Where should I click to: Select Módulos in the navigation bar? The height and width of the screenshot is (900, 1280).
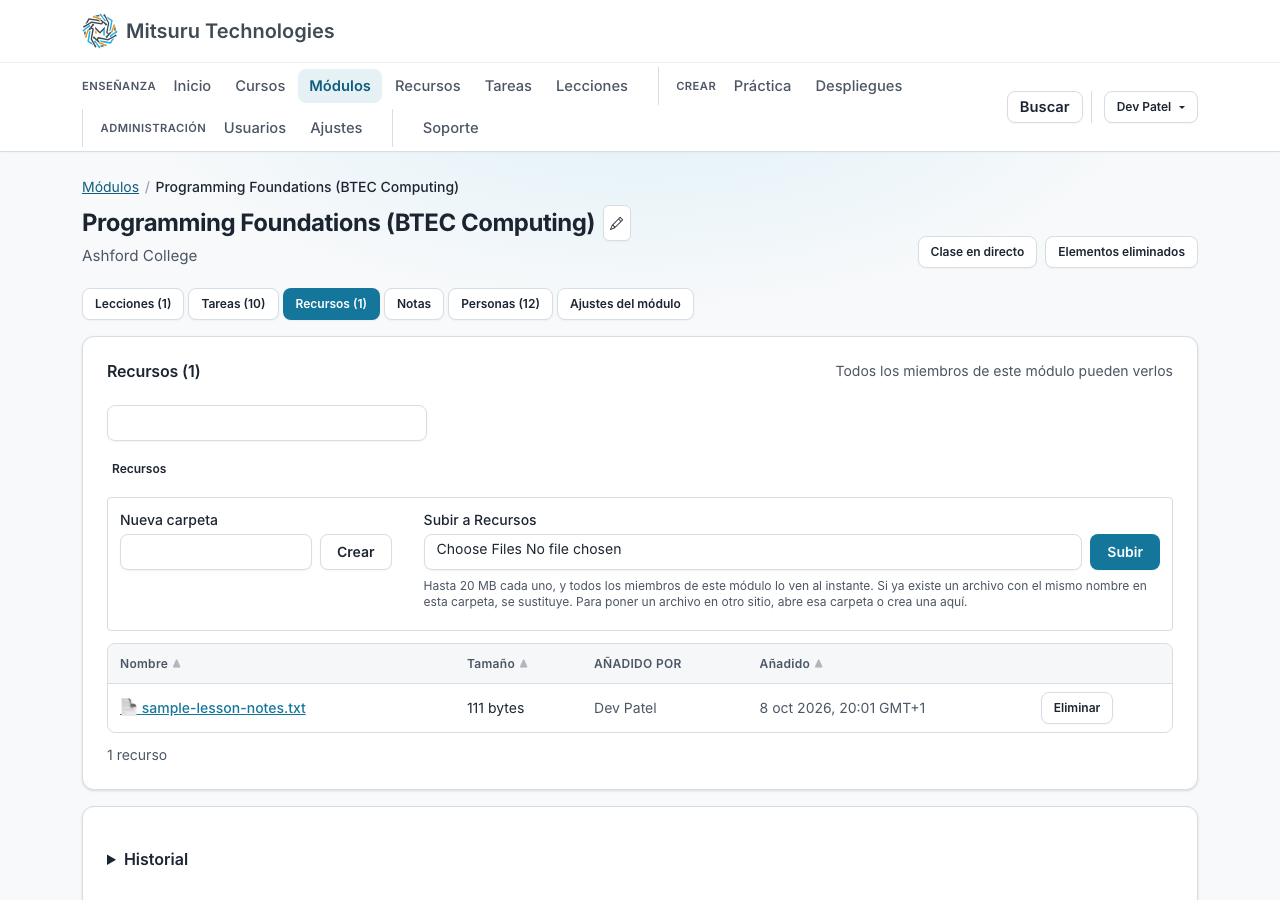(x=340, y=86)
